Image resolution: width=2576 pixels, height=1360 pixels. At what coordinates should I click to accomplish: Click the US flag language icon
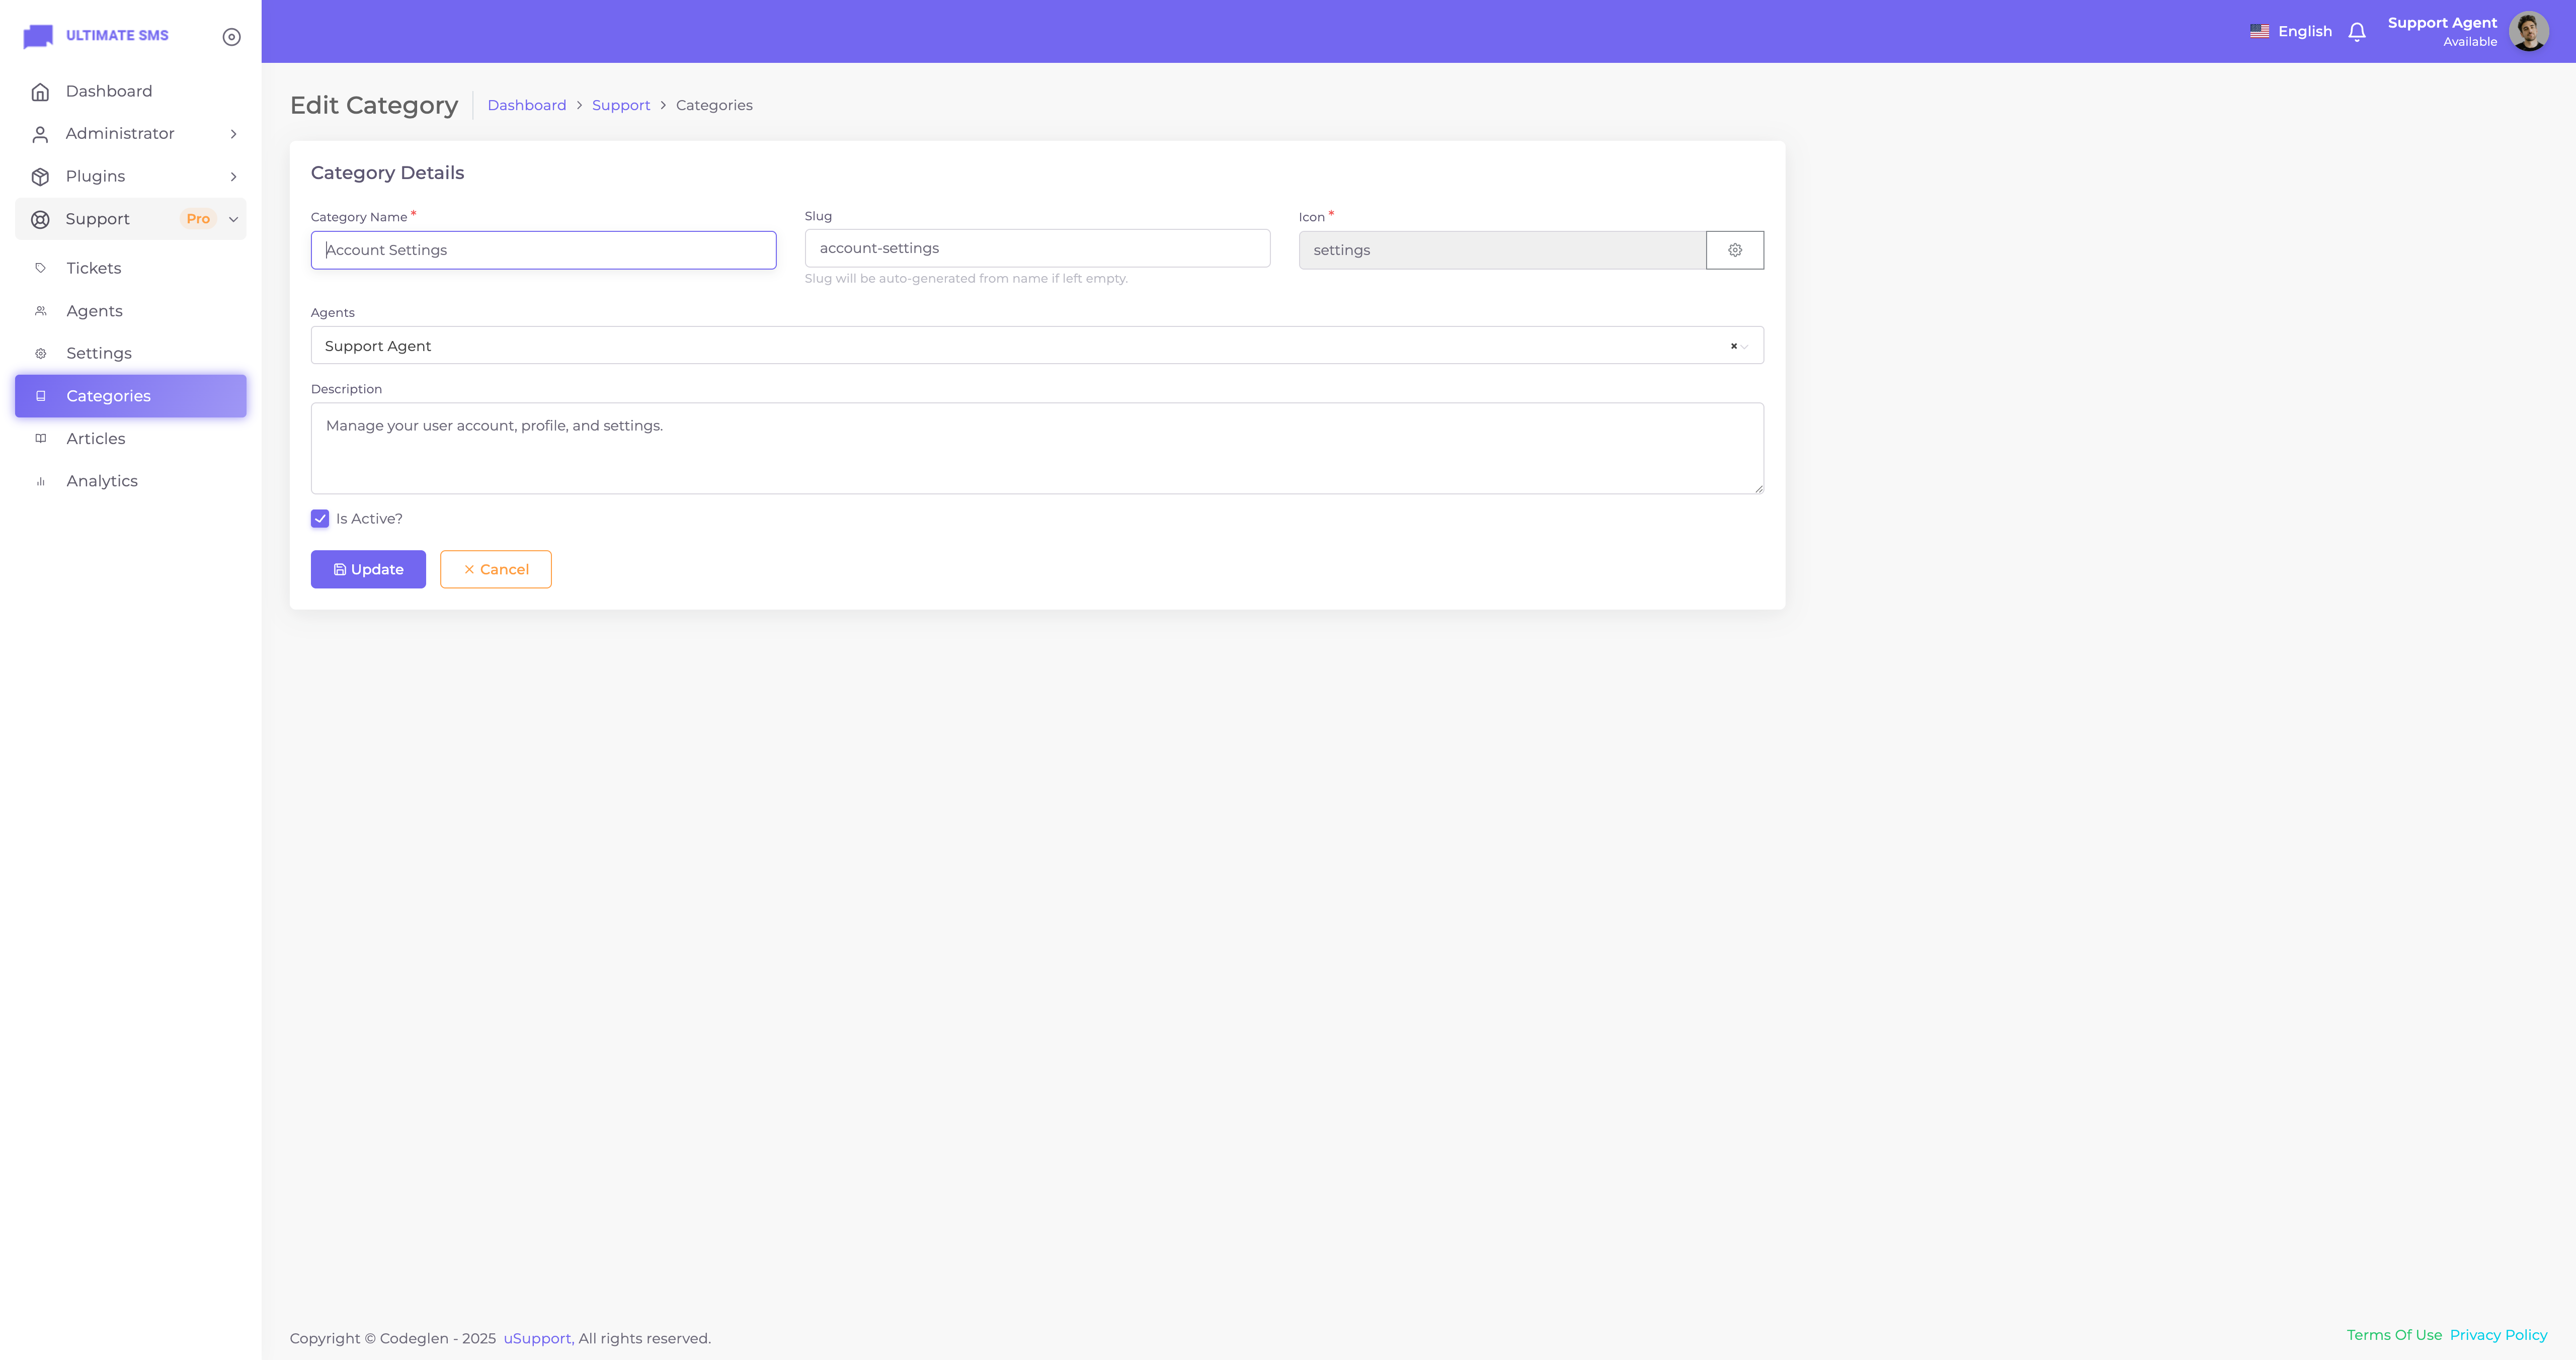click(x=2259, y=31)
